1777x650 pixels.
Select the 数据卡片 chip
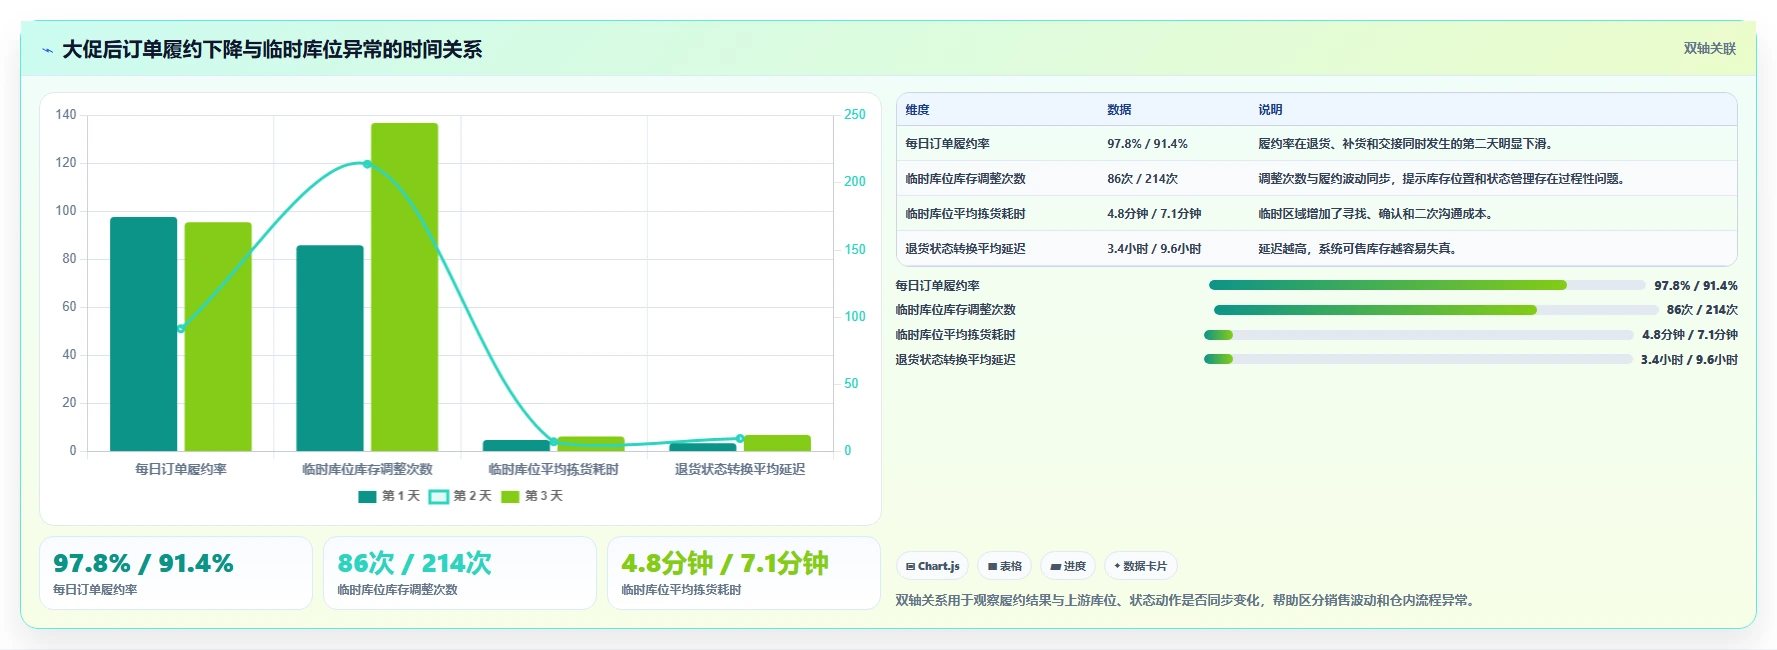pos(1140,566)
